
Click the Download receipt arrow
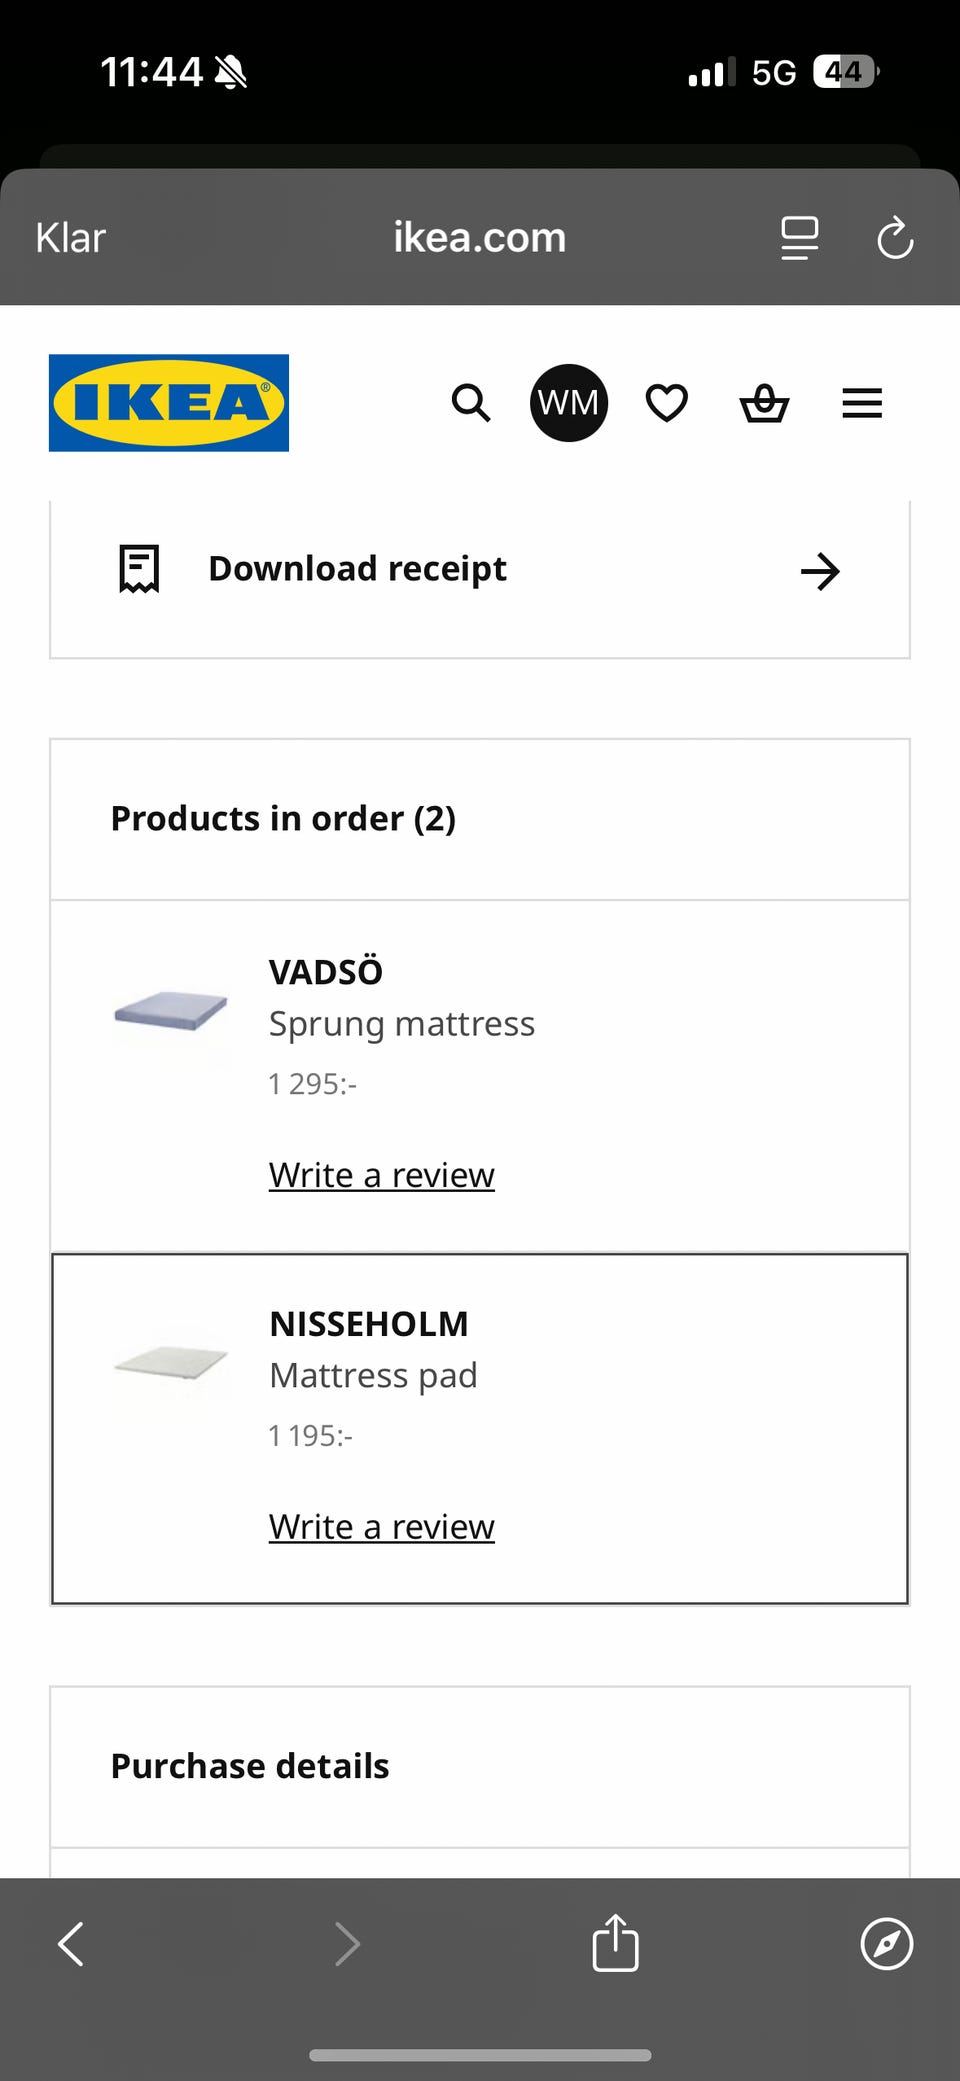pyautogui.click(x=820, y=571)
